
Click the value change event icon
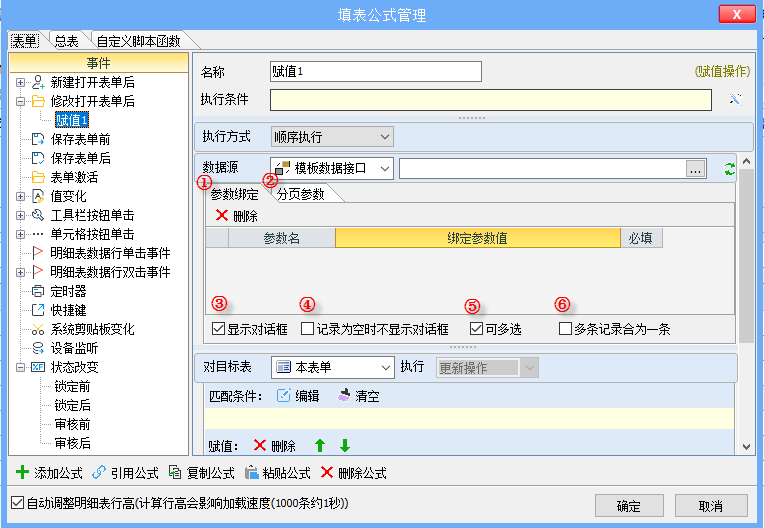click(38, 196)
